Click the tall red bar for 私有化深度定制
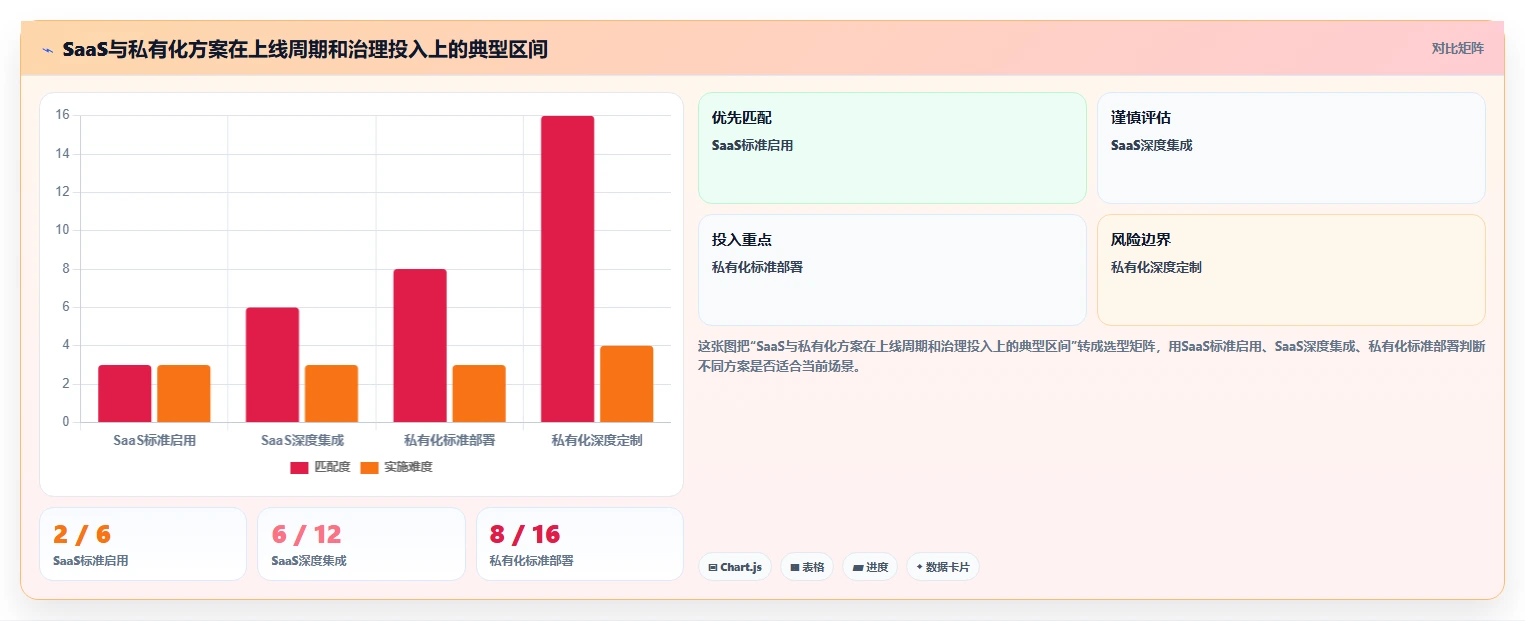Screen dimensions: 1525x621 click(x=567, y=269)
